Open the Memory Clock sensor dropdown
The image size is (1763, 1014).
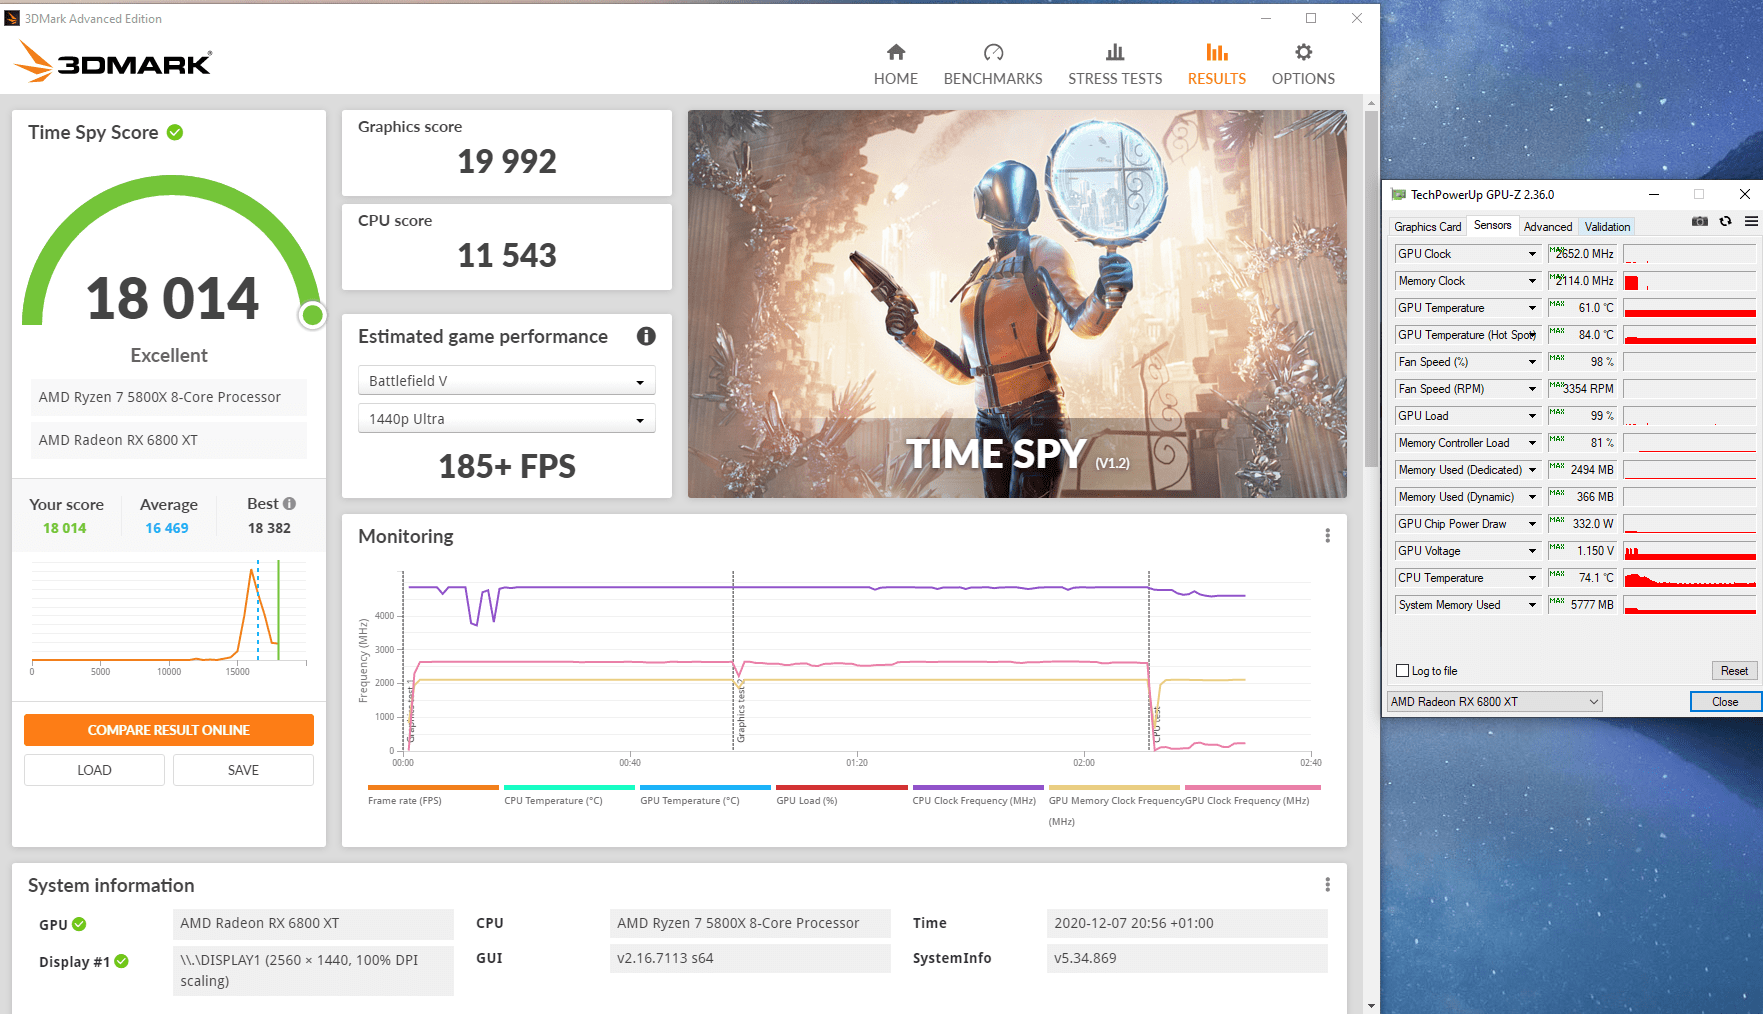pyautogui.click(x=1532, y=281)
